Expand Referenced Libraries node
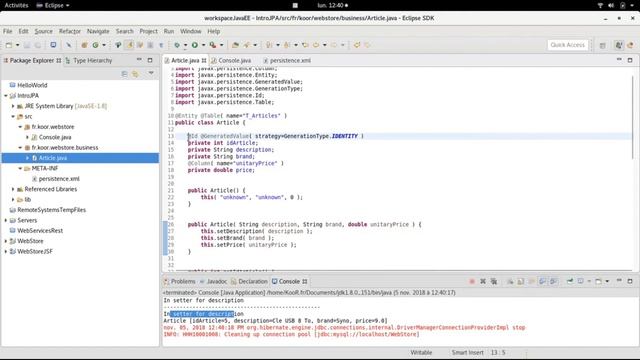This screenshot has width=640, height=360. coord(13,189)
